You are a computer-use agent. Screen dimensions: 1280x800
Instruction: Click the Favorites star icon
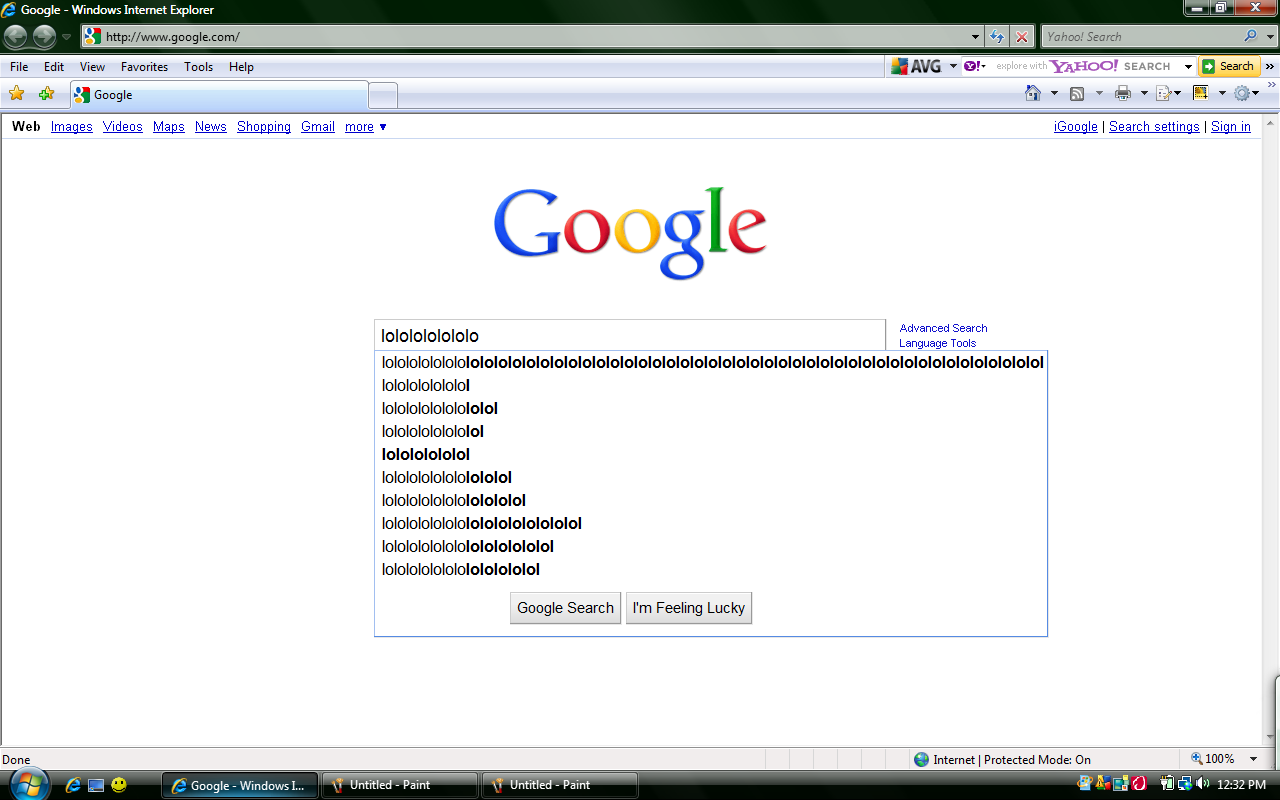click(17, 92)
